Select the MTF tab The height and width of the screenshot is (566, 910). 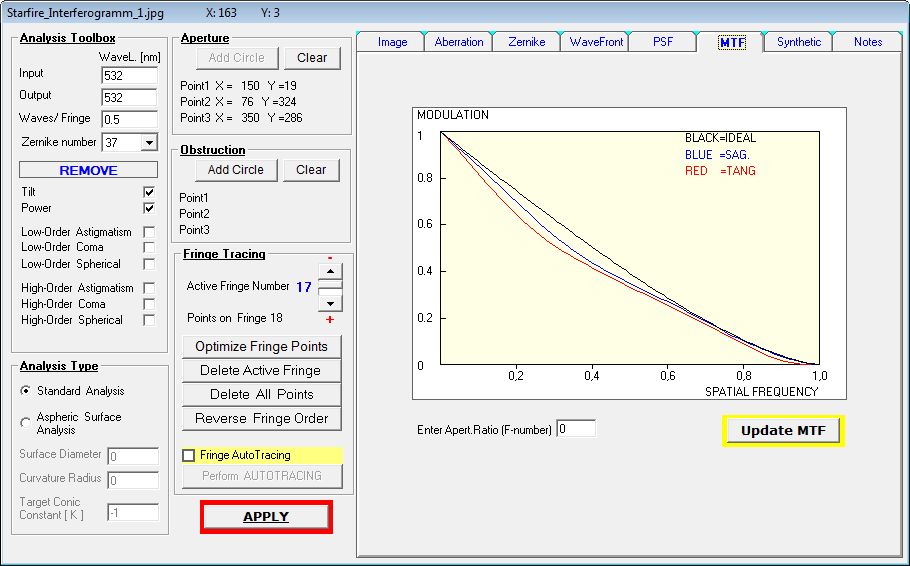click(x=732, y=42)
